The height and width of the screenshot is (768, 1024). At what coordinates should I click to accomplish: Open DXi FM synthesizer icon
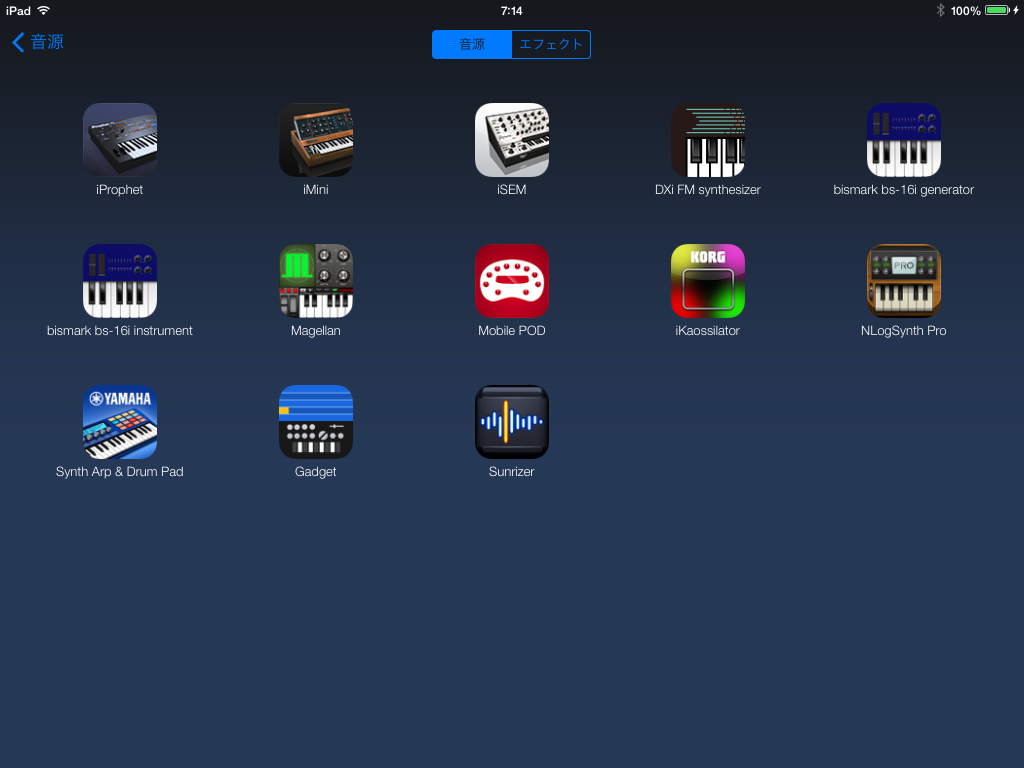(x=707, y=140)
